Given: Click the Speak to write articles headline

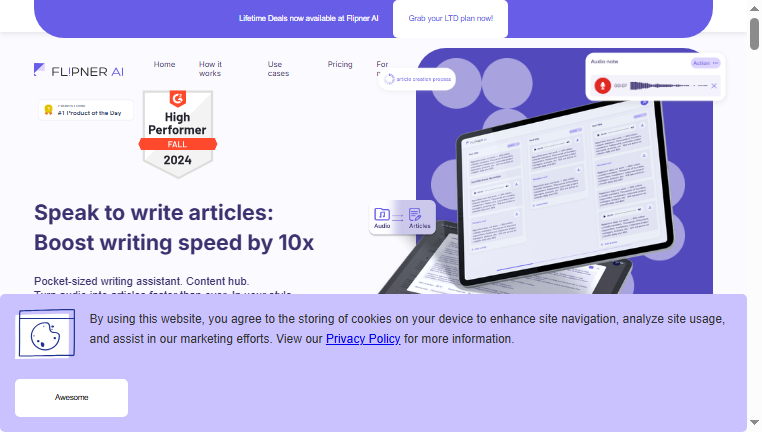Looking at the screenshot, I should [174, 227].
